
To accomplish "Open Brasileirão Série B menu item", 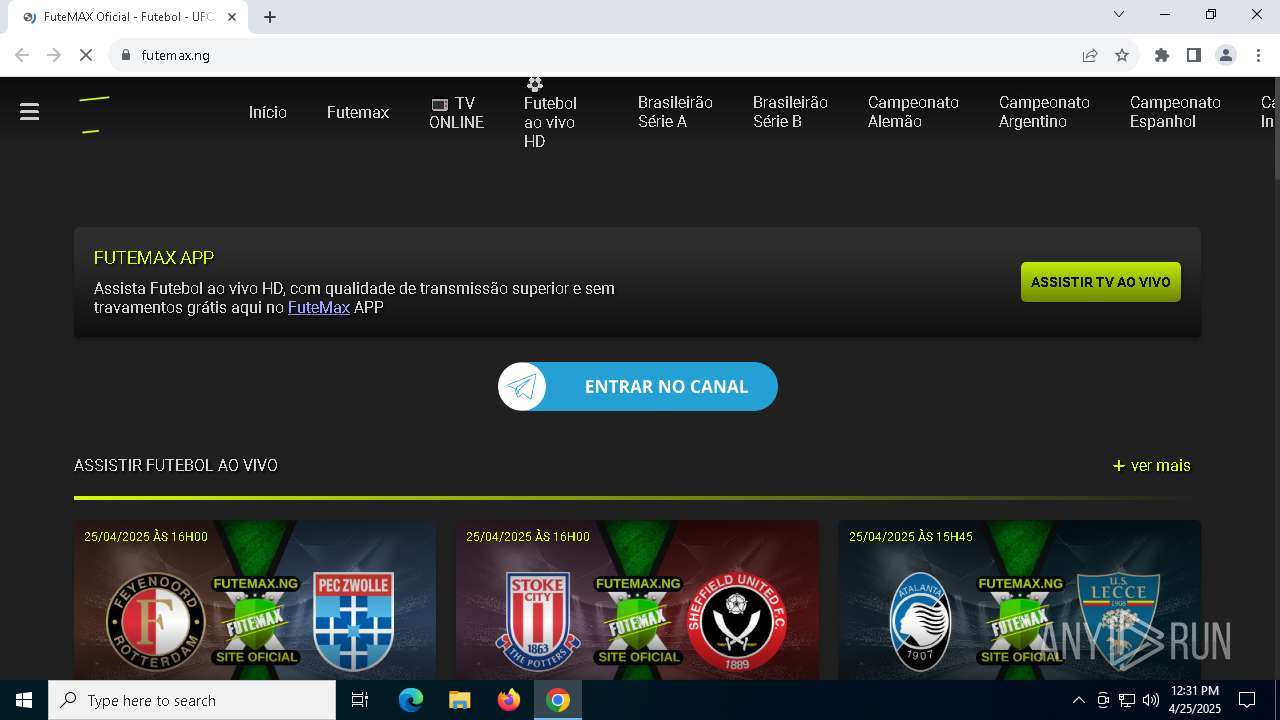I will click(x=790, y=112).
